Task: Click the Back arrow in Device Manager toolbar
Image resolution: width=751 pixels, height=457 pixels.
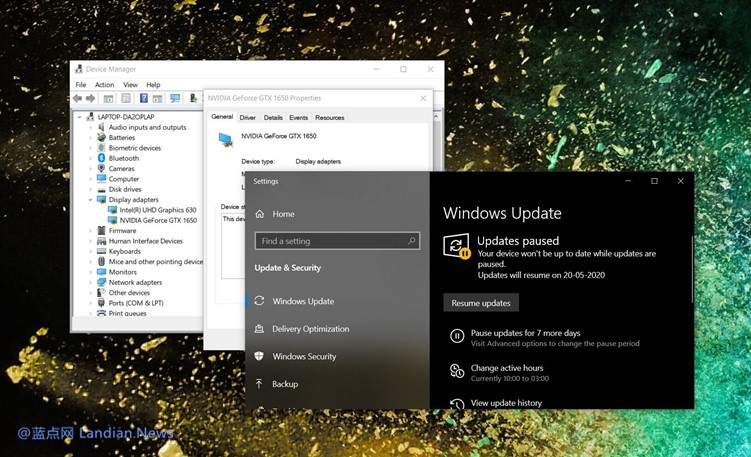Action: pyautogui.click(x=79, y=99)
